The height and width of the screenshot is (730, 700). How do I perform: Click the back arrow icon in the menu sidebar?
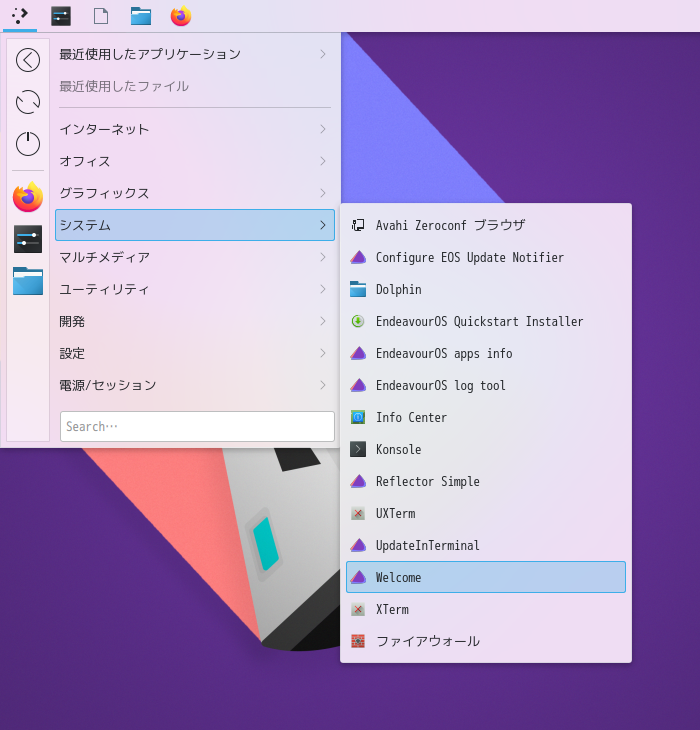click(x=28, y=60)
